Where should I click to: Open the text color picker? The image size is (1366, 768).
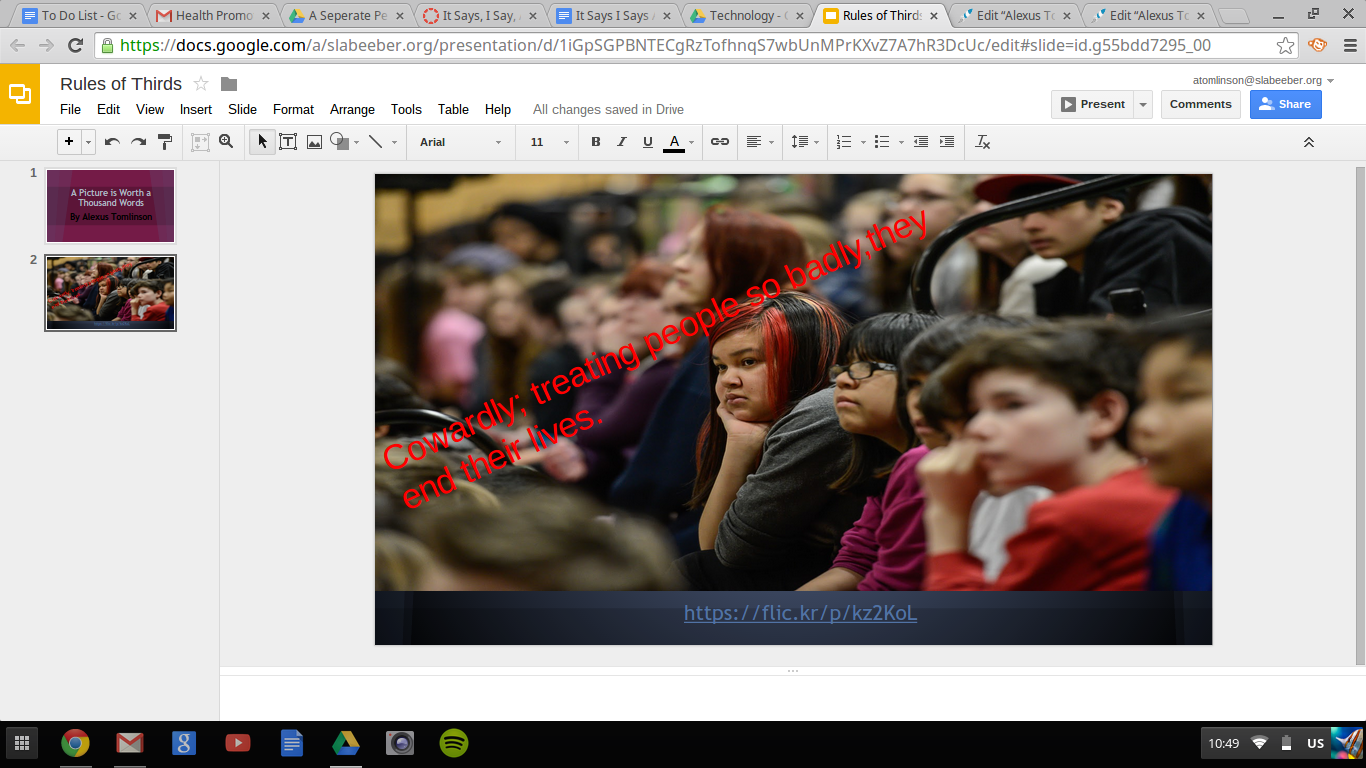click(x=674, y=142)
